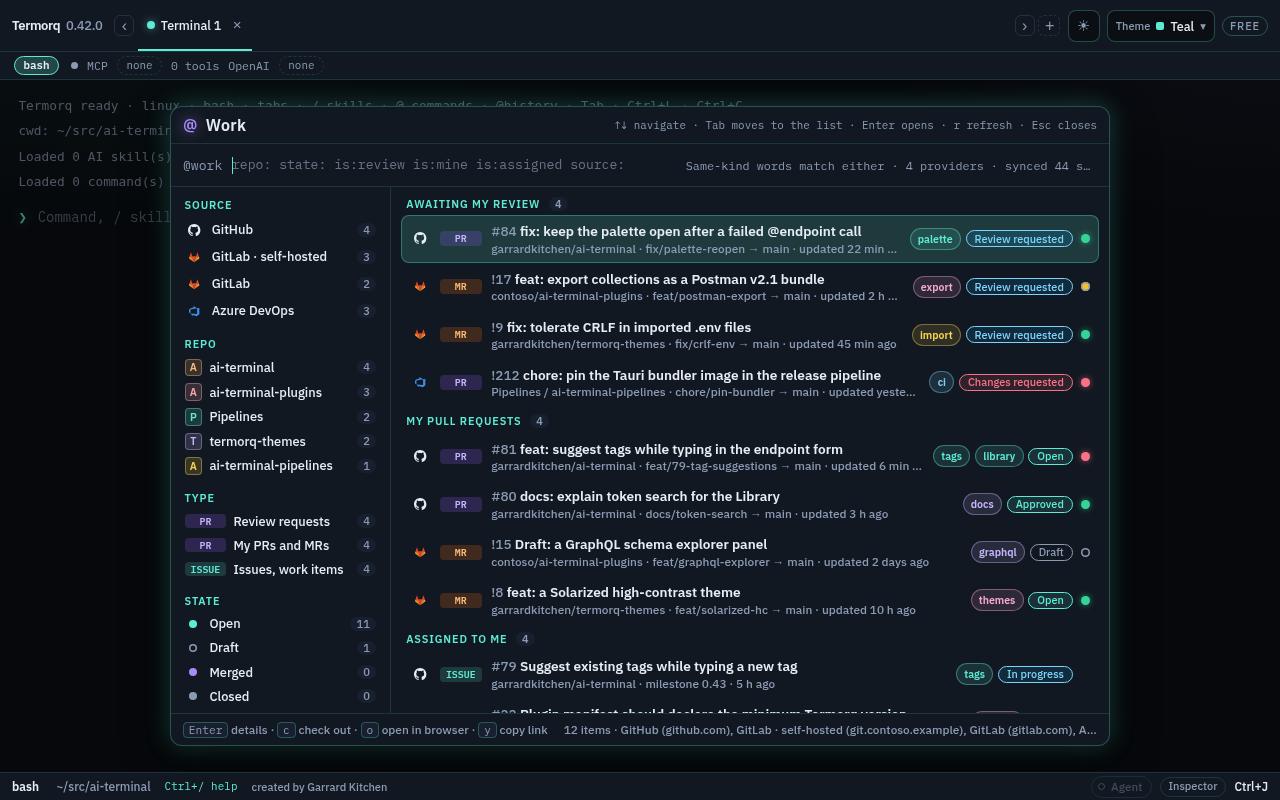Click GitLab icon on !17 row
This screenshot has height=800, width=1280.
pyautogui.click(x=420, y=287)
